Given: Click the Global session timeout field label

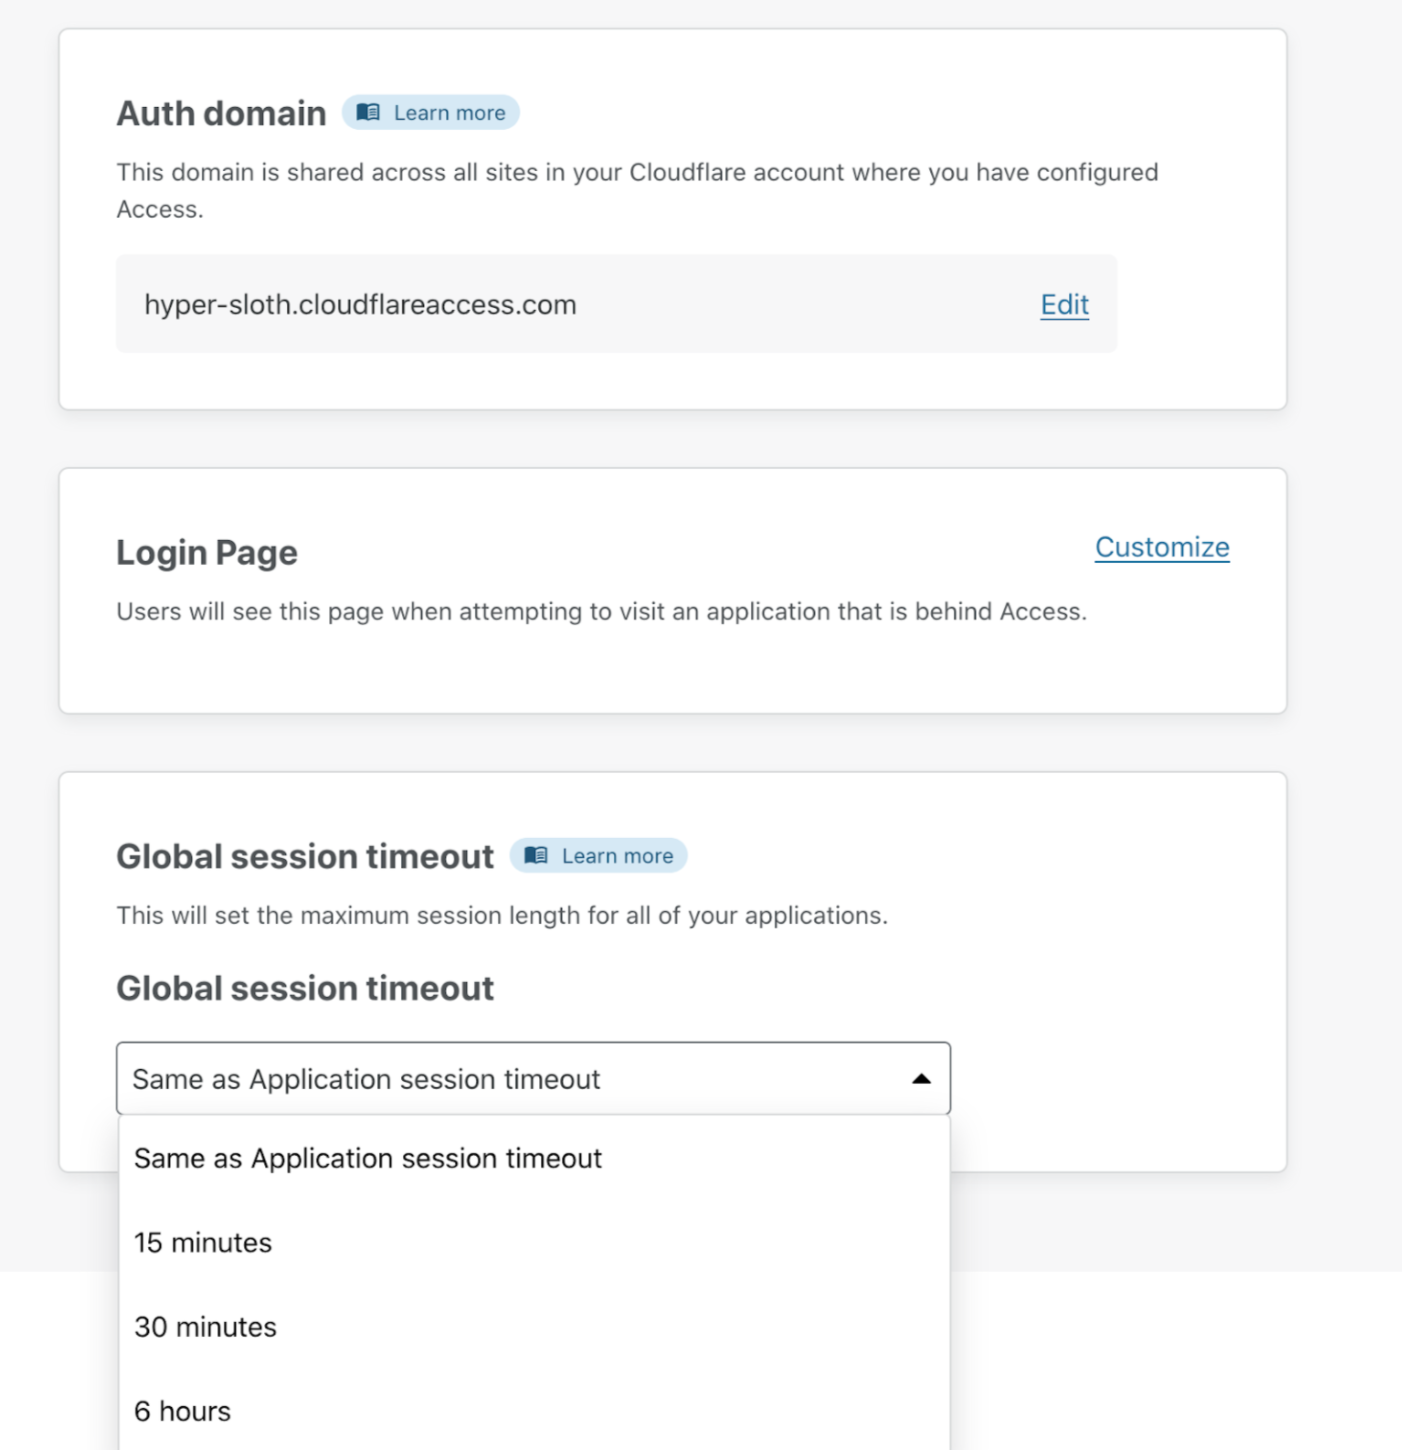Looking at the screenshot, I should [305, 989].
